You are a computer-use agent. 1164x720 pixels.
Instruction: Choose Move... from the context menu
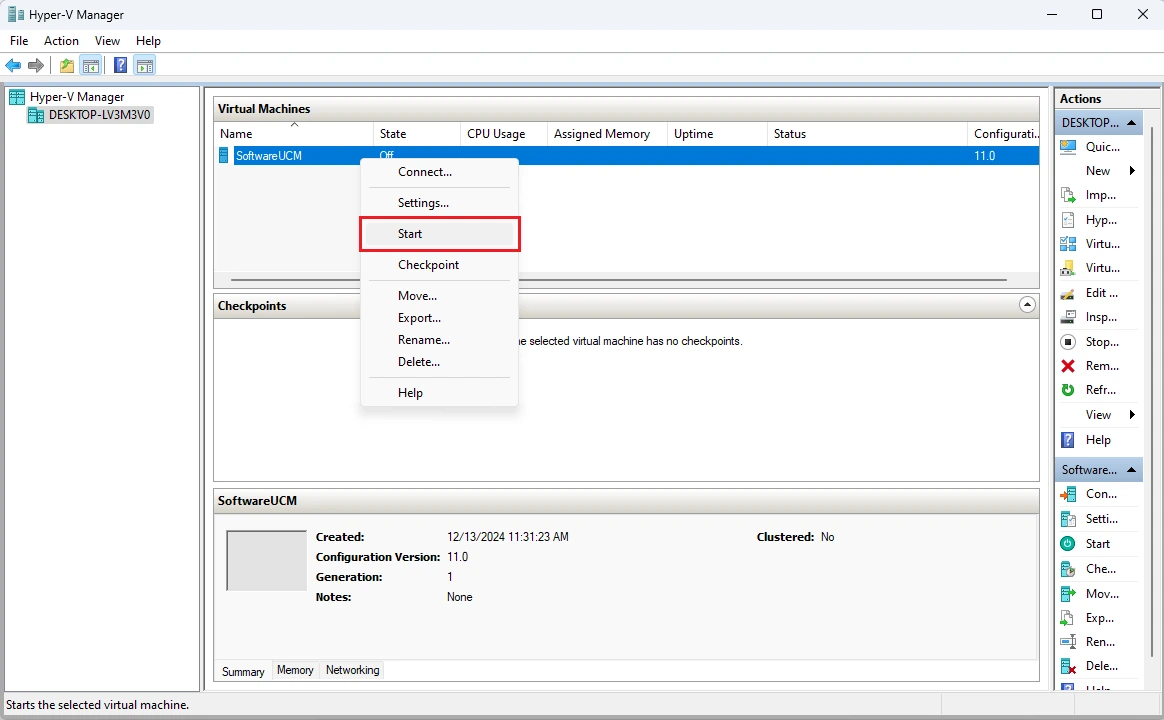(x=439, y=295)
